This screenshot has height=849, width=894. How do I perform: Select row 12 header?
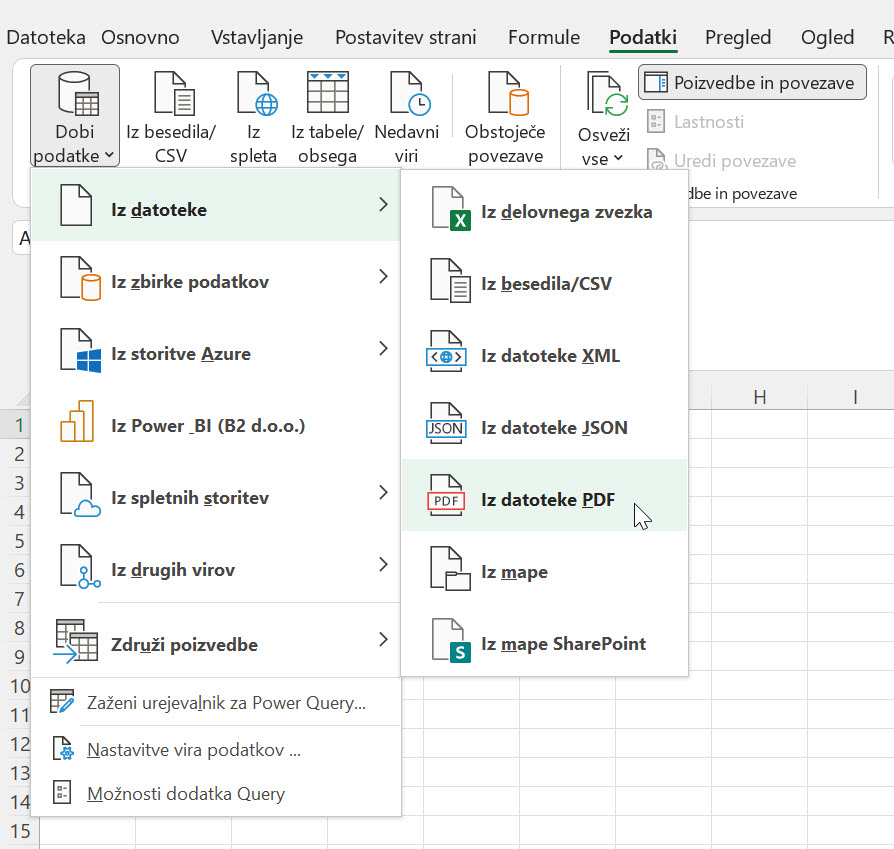[19, 744]
